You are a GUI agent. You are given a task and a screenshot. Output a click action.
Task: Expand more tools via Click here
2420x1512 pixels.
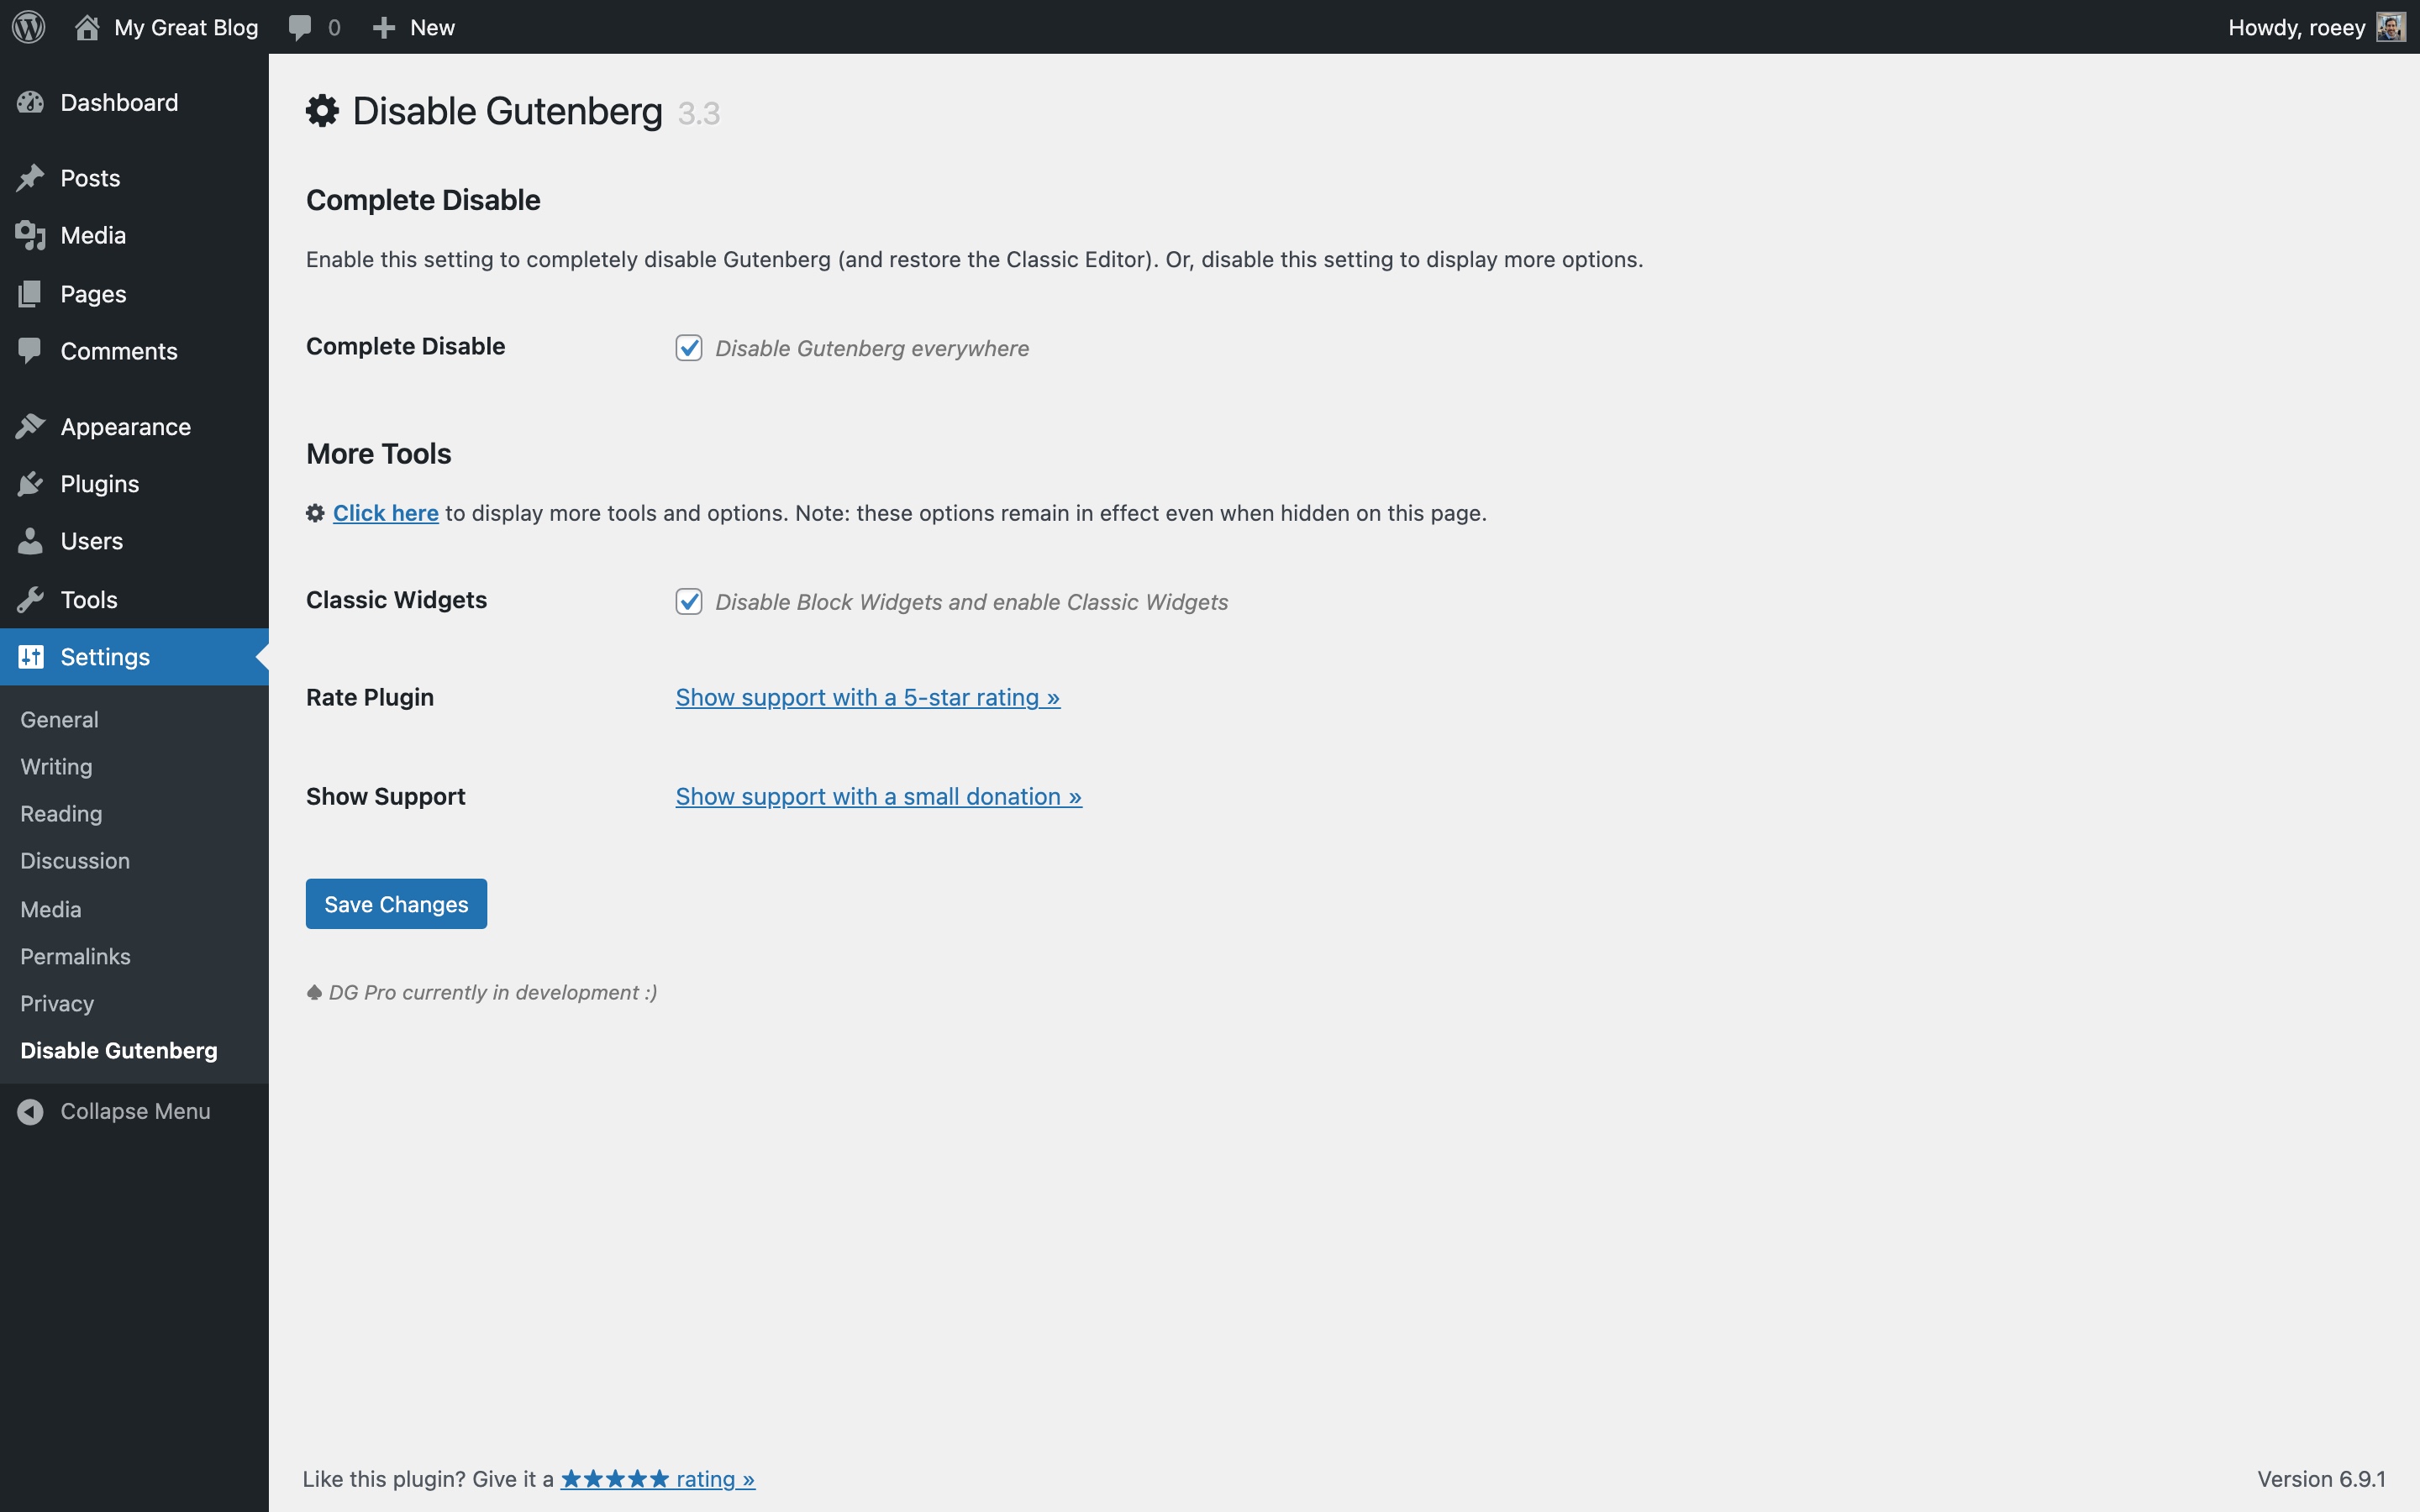(x=385, y=513)
